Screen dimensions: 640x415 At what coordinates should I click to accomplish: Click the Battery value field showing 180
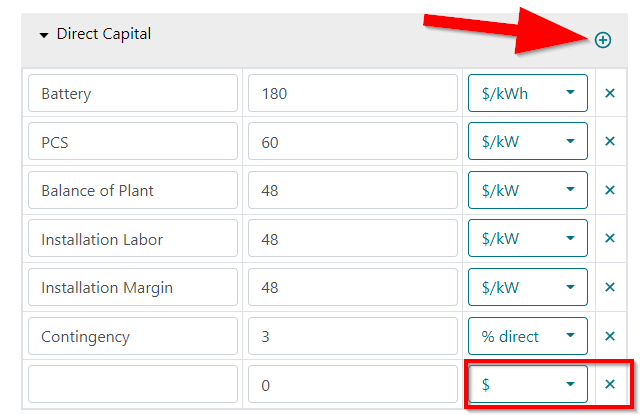(x=353, y=93)
